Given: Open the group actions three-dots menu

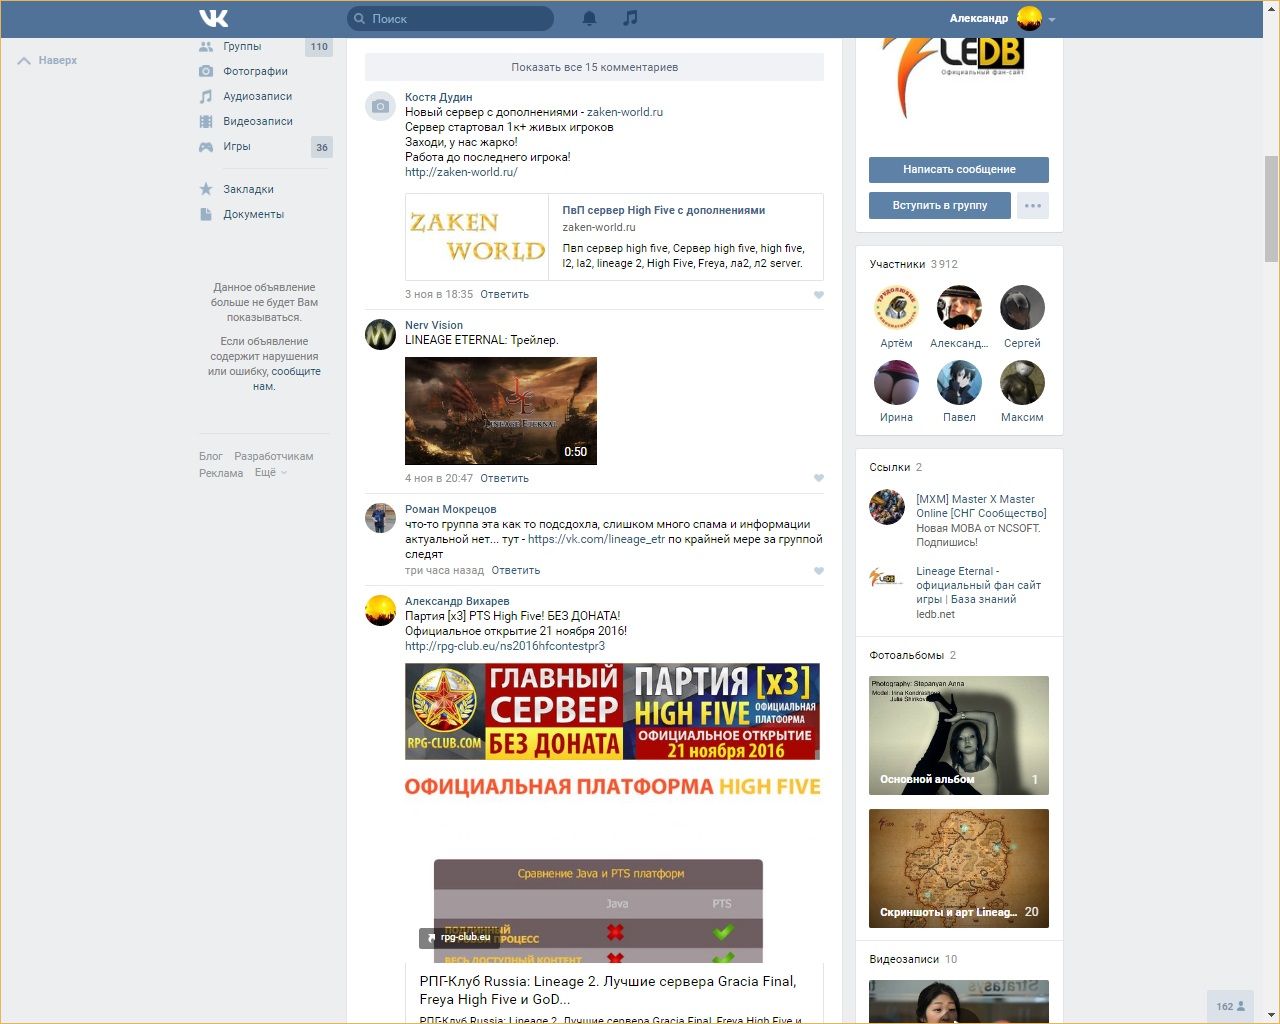Looking at the screenshot, I should (x=1033, y=206).
